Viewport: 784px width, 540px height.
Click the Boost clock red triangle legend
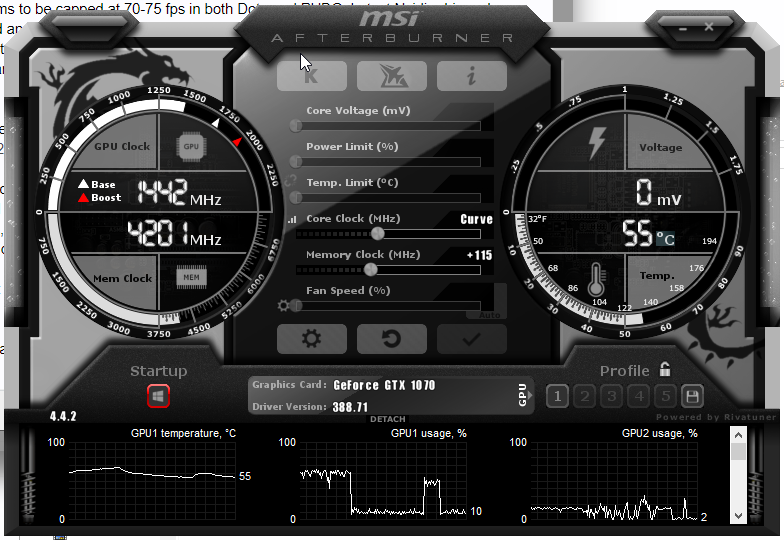pyautogui.click(x=84, y=198)
